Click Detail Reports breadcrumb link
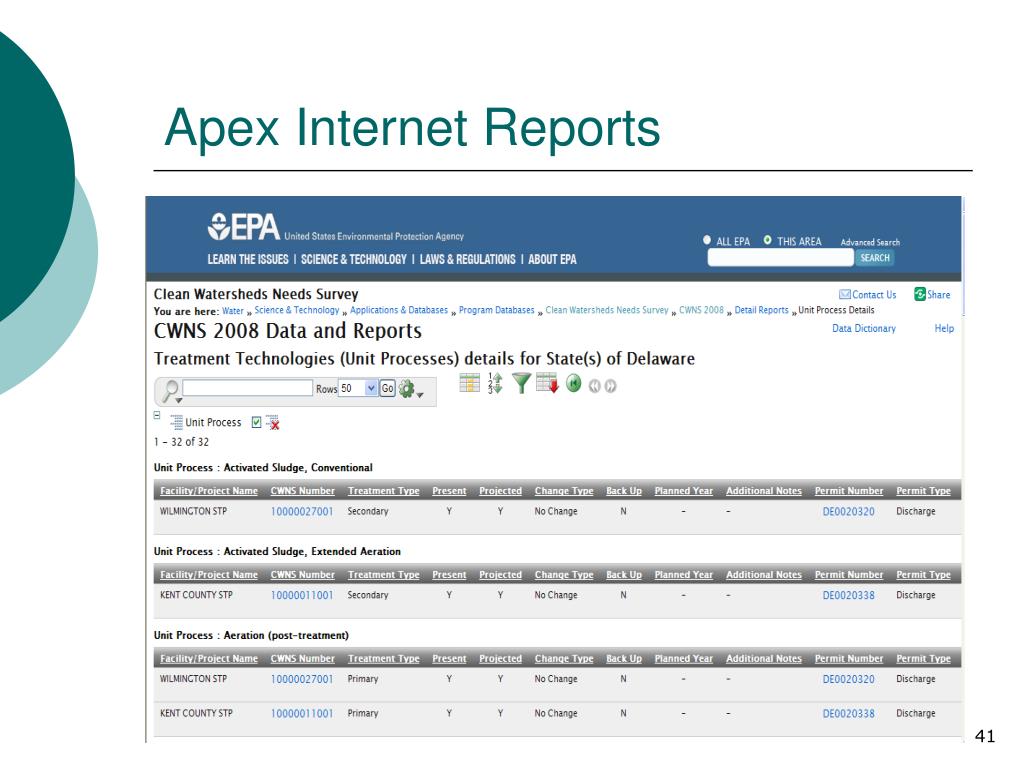Screen dimensions: 1024x768 [761, 310]
